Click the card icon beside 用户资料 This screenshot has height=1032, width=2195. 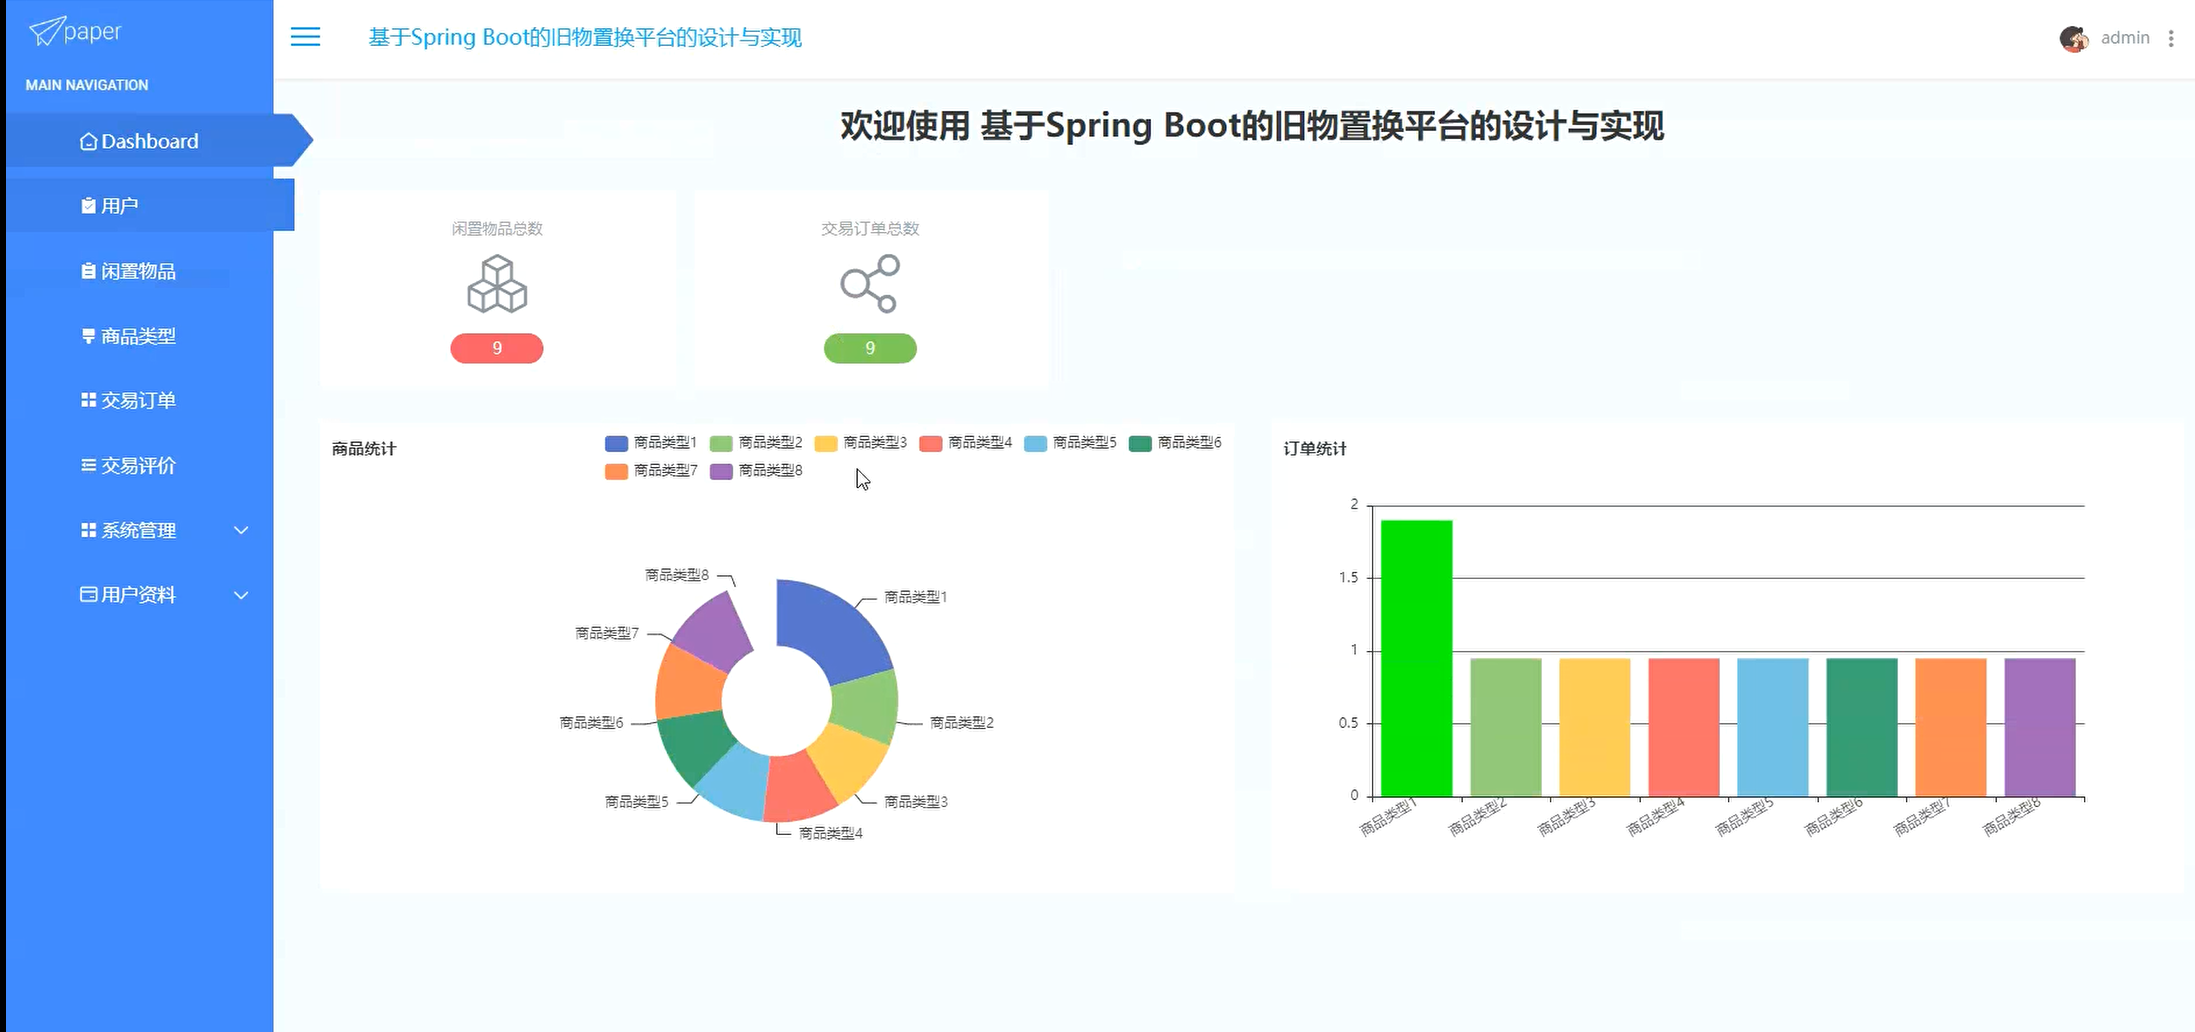[x=88, y=594]
